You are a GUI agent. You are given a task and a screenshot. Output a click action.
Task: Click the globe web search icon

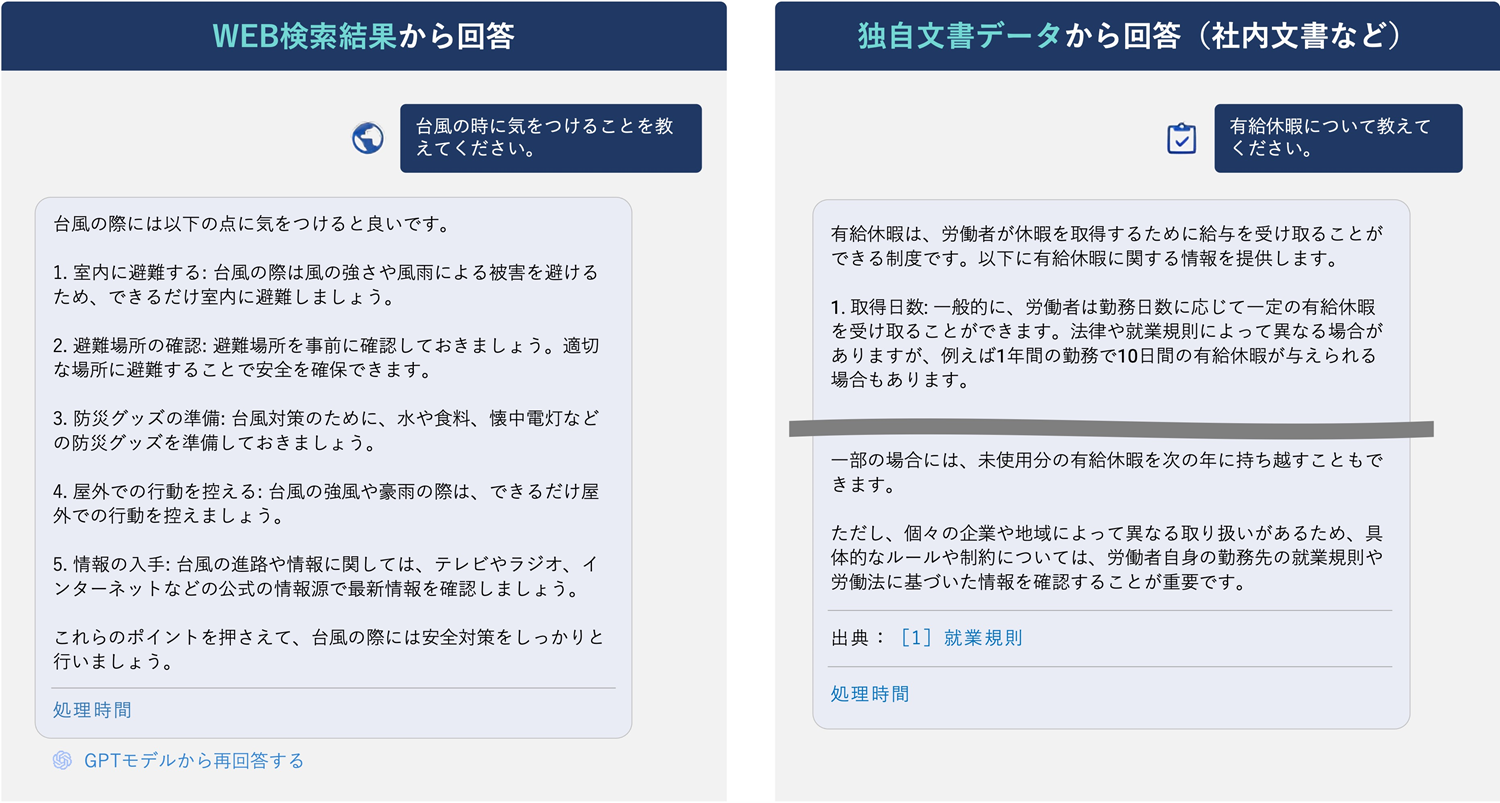click(x=368, y=138)
